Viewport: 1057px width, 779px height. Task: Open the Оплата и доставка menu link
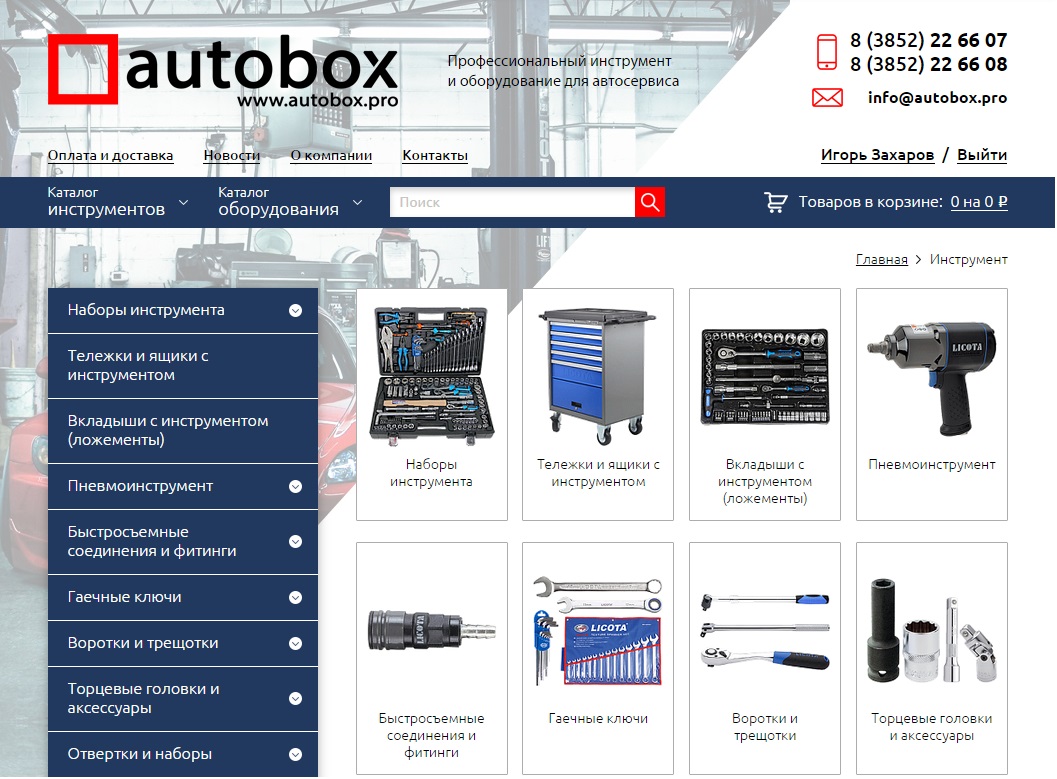coord(110,156)
